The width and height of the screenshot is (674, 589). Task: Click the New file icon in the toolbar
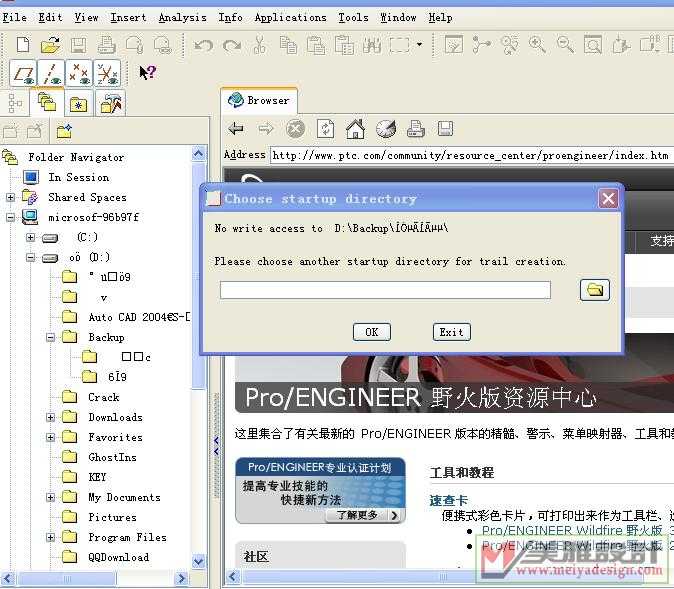click(23, 45)
